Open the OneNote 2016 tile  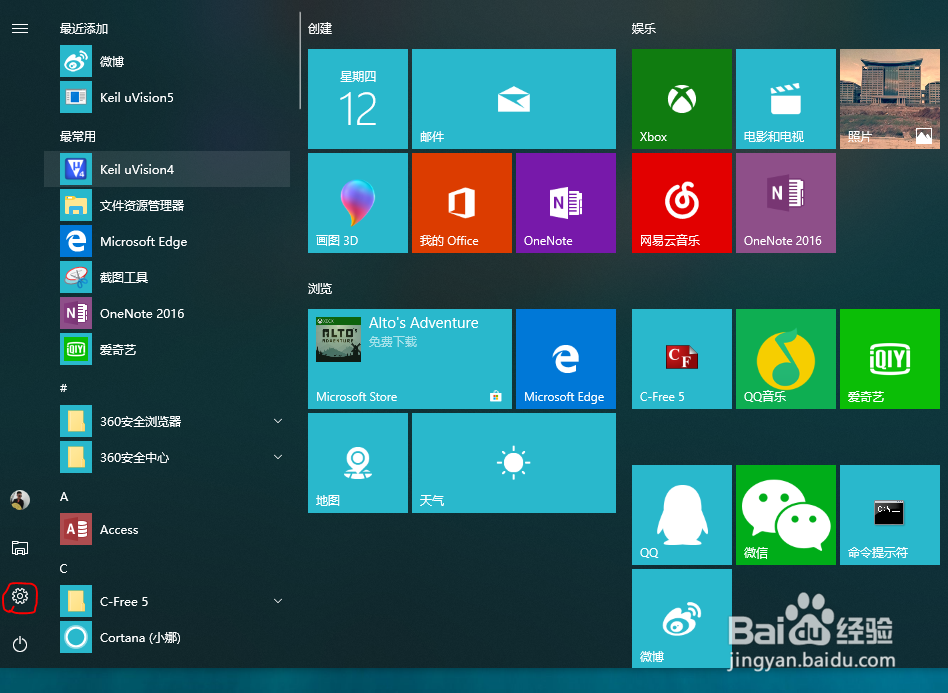coord(786,203)
